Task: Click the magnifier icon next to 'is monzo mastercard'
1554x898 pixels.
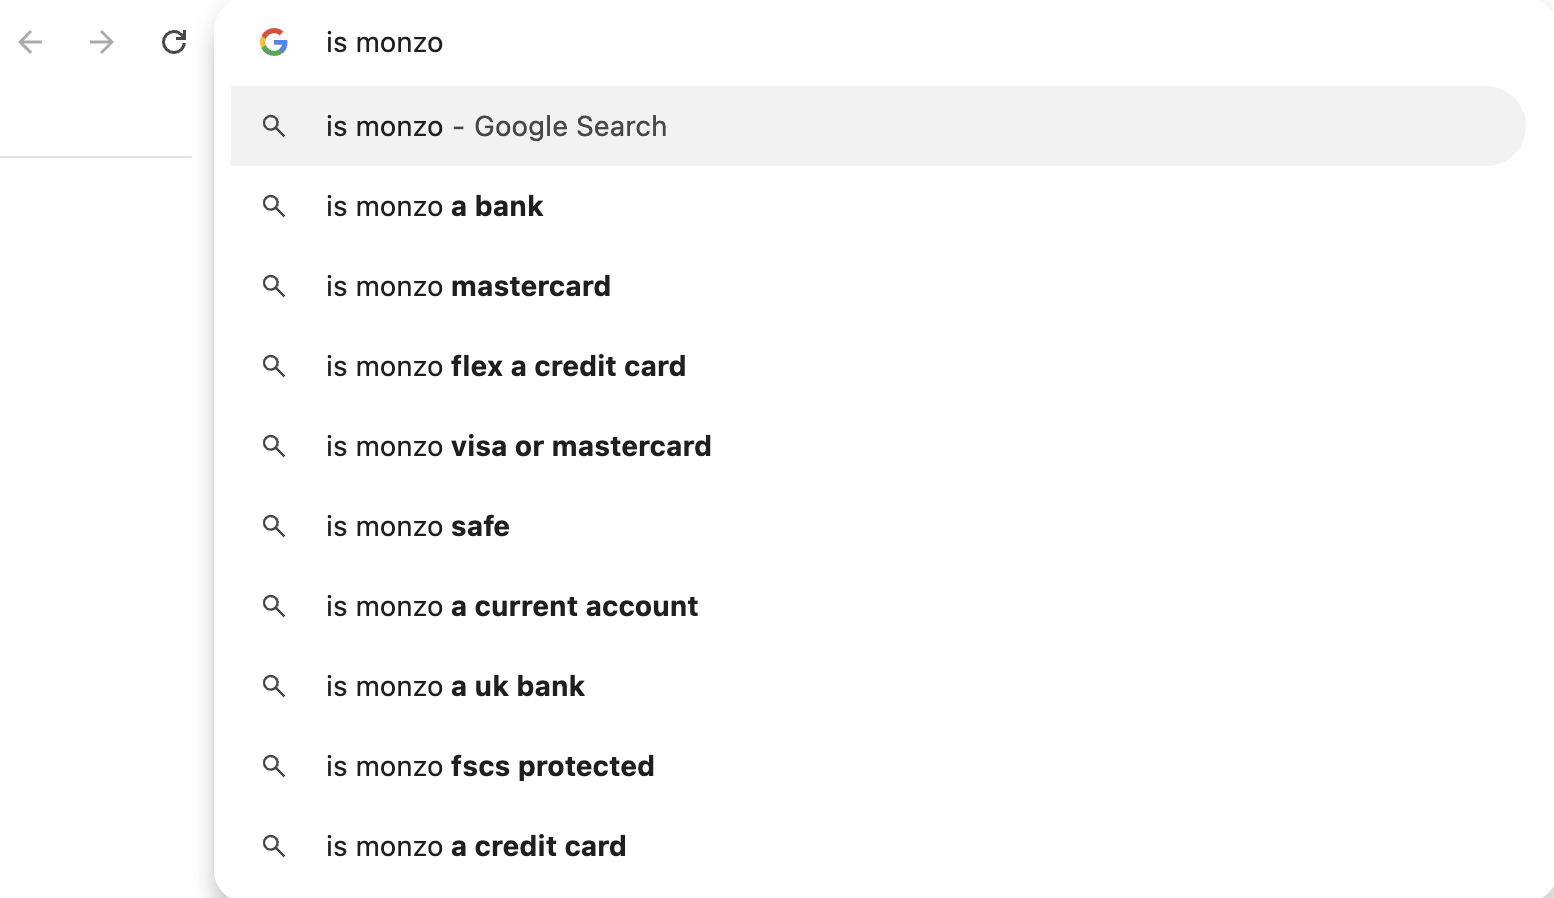Action: pos(274,287)
